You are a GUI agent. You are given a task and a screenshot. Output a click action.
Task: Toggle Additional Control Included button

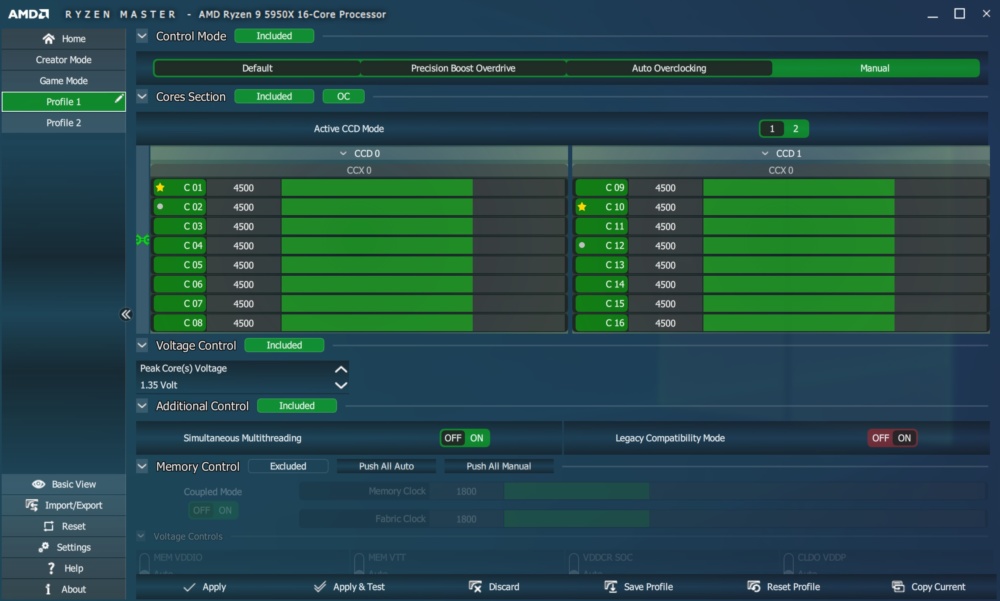click(297, 406)
